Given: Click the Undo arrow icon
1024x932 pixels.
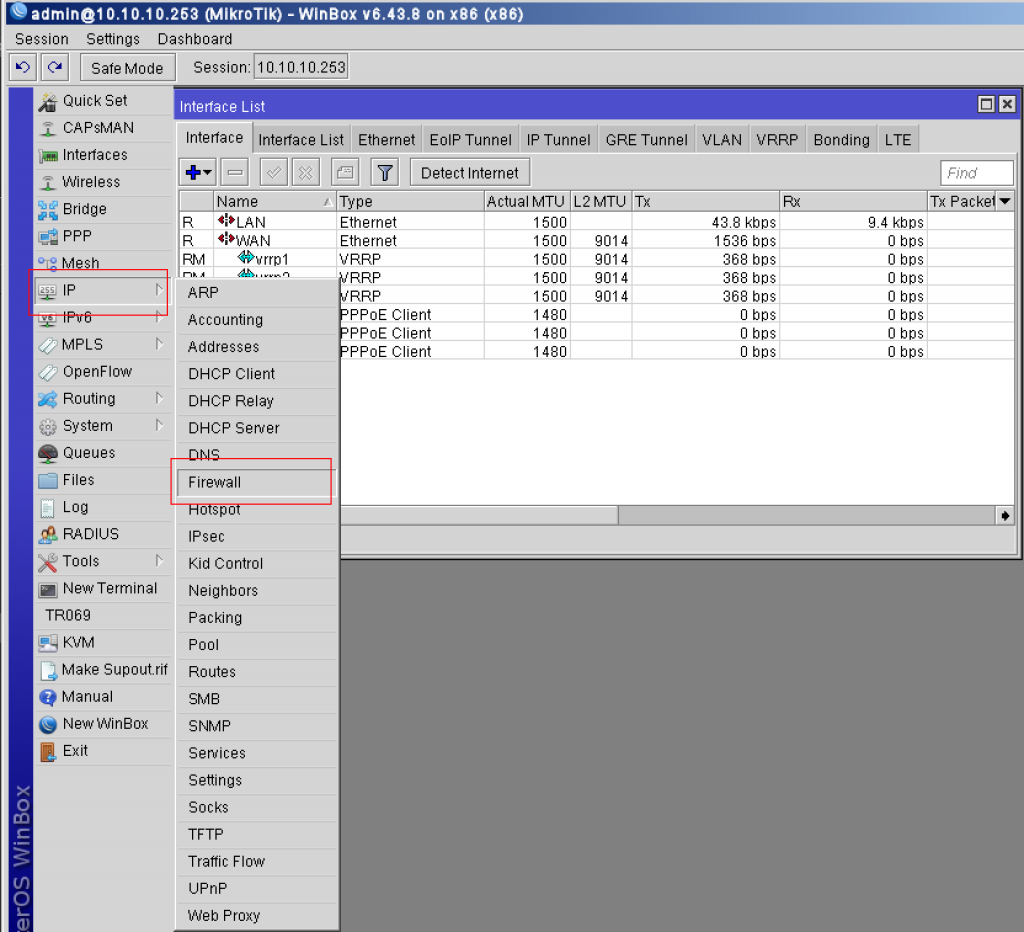Looking at the screenshot, I should coord(23,67).
